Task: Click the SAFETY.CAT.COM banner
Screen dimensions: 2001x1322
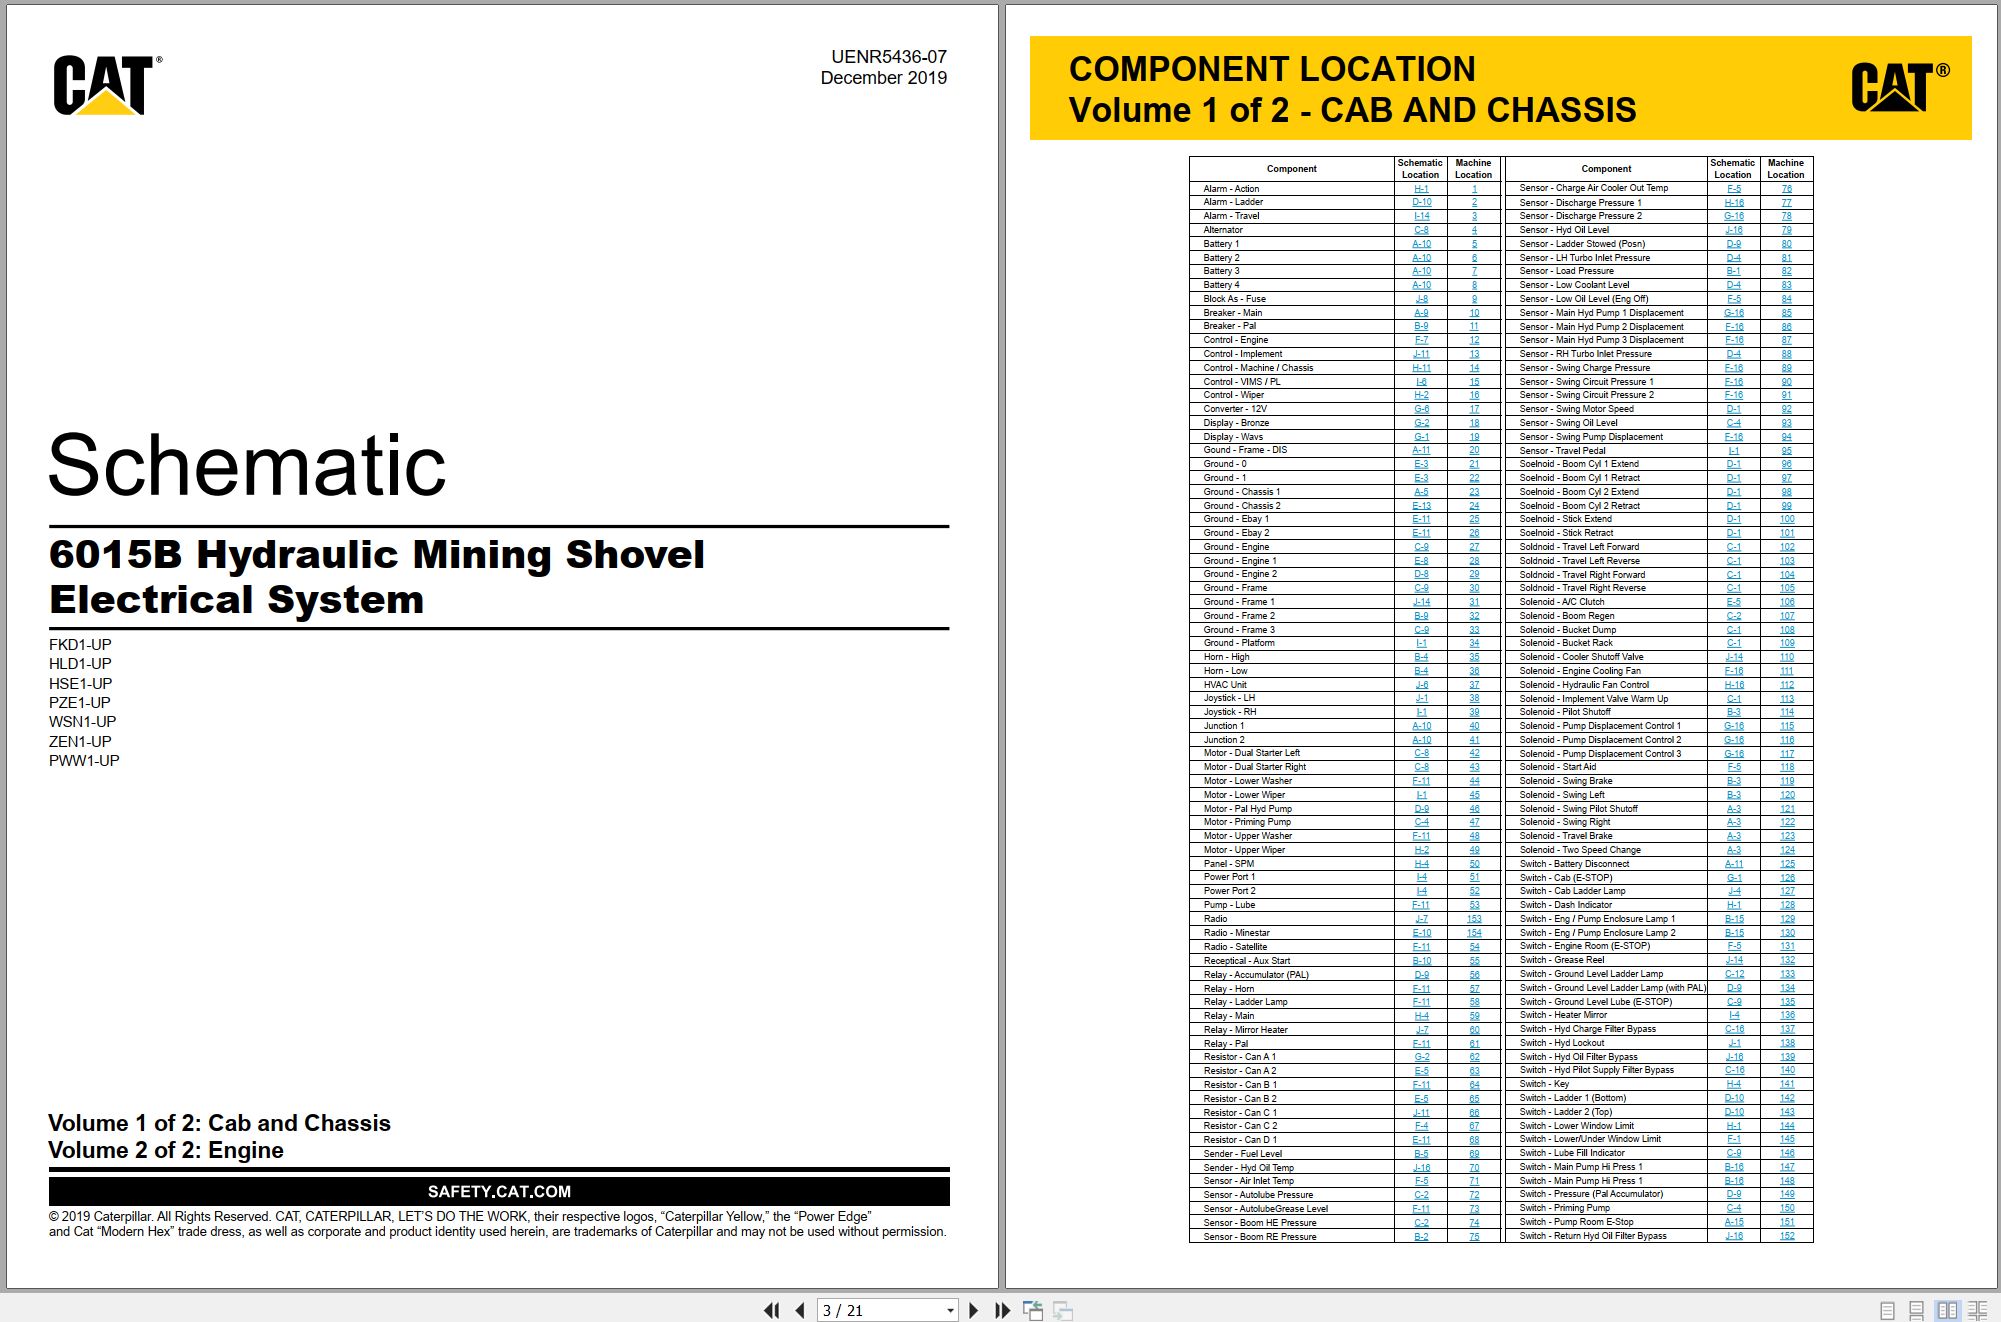Action: click(499, 1192)
